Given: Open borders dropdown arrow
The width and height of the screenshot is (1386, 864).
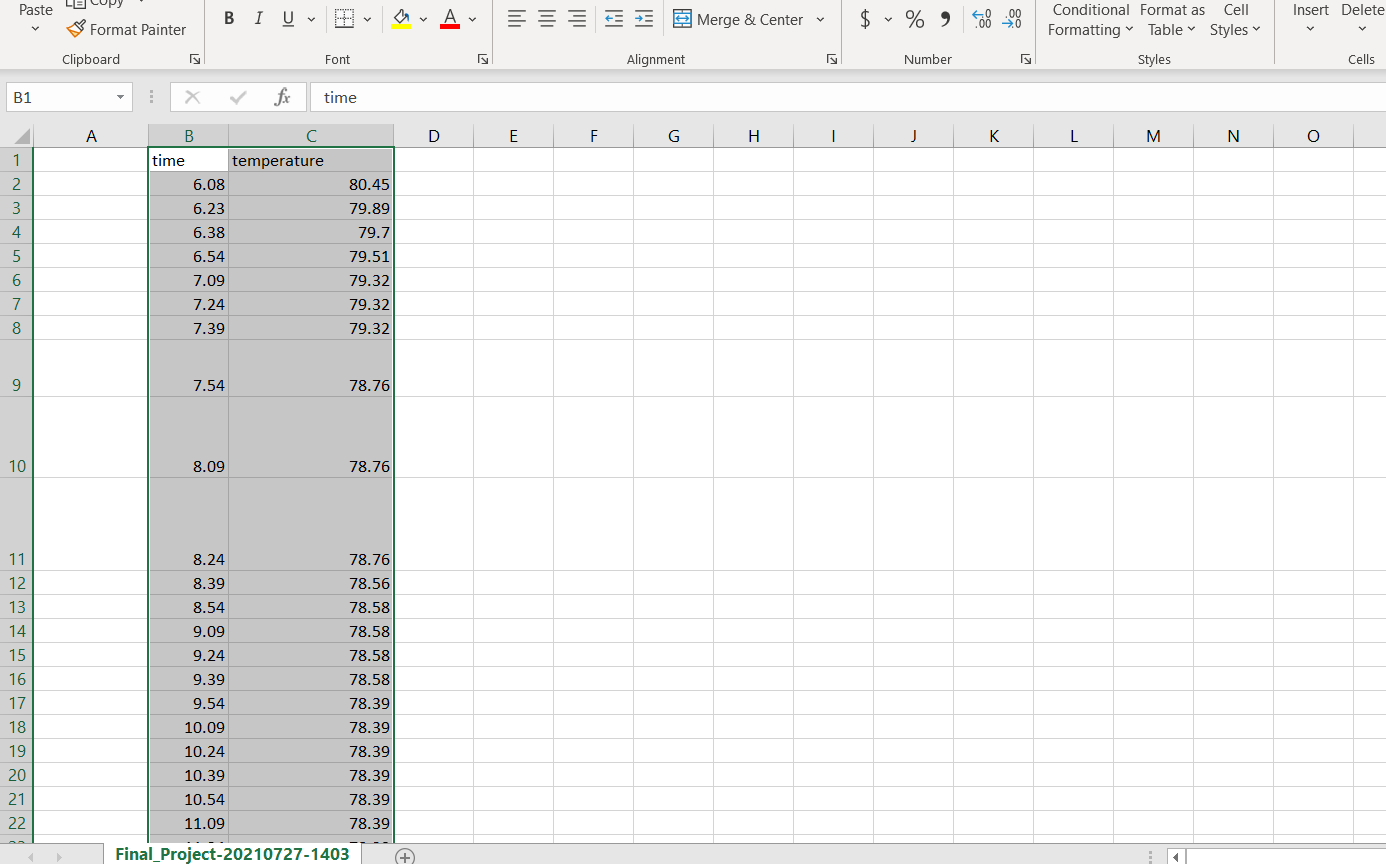Looking at the screenshot, I should coord(367,19).
